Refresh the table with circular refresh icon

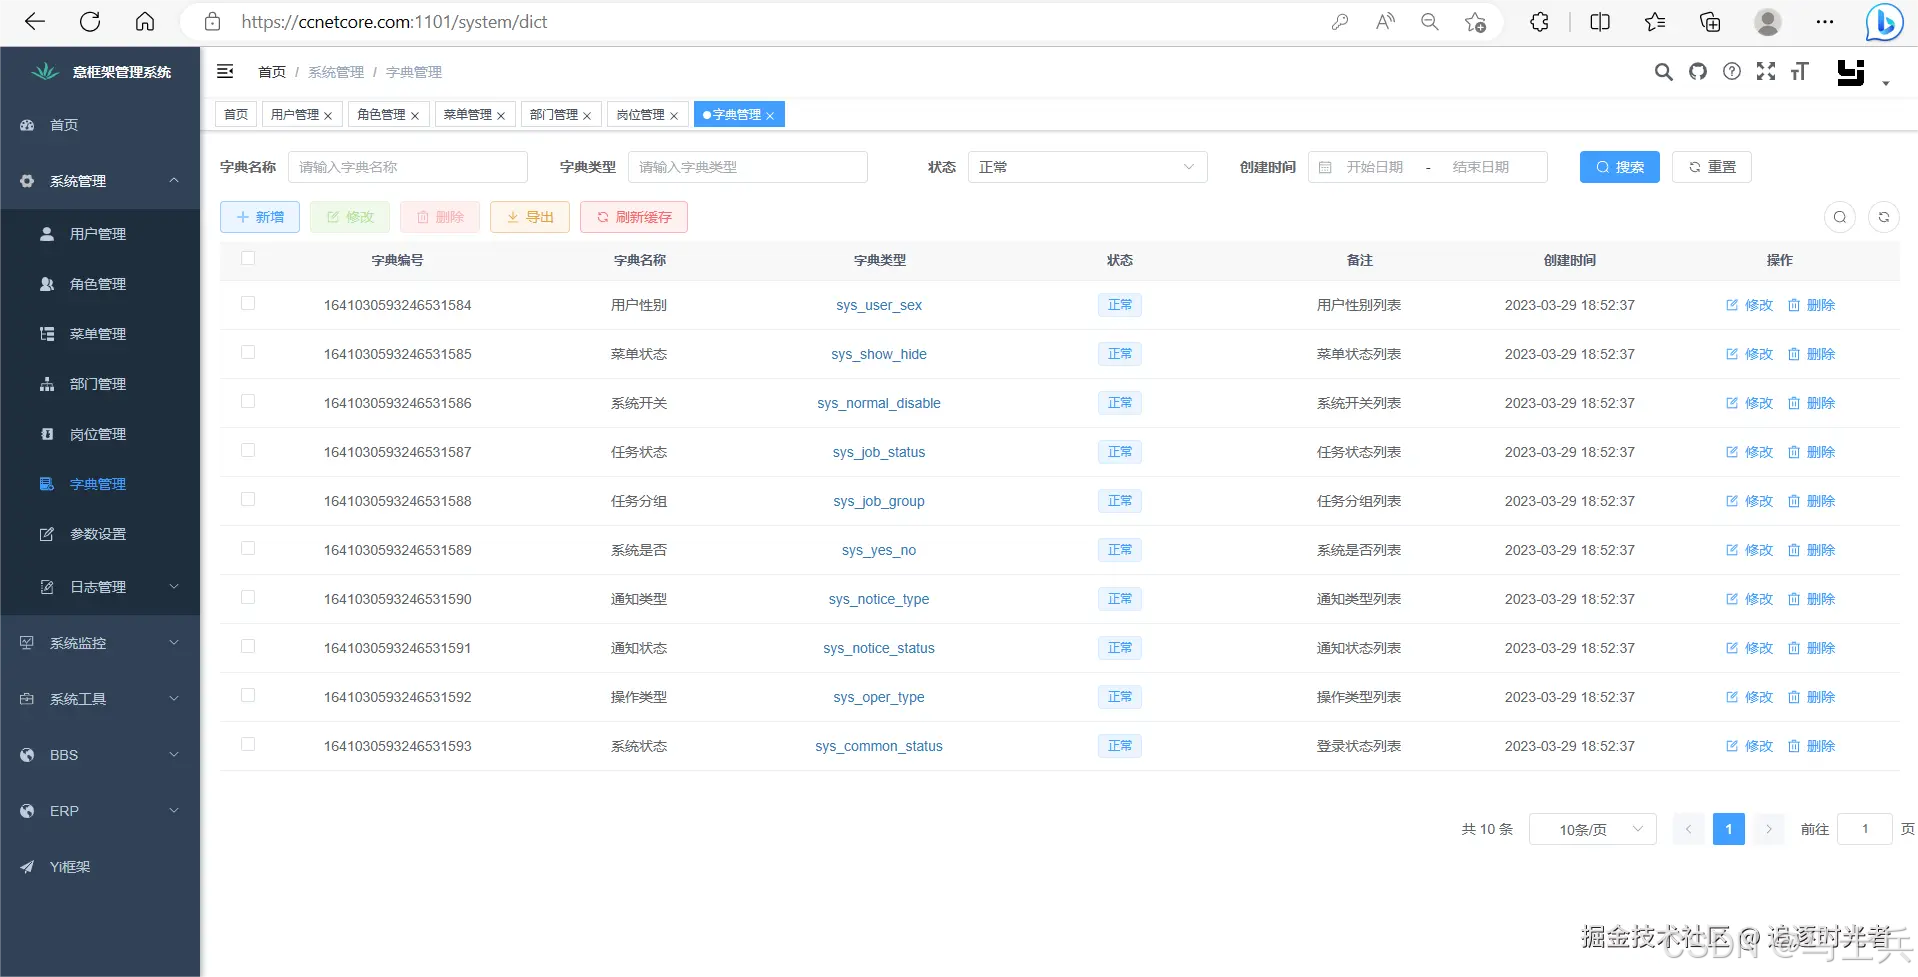click(x=1884, y=217)
